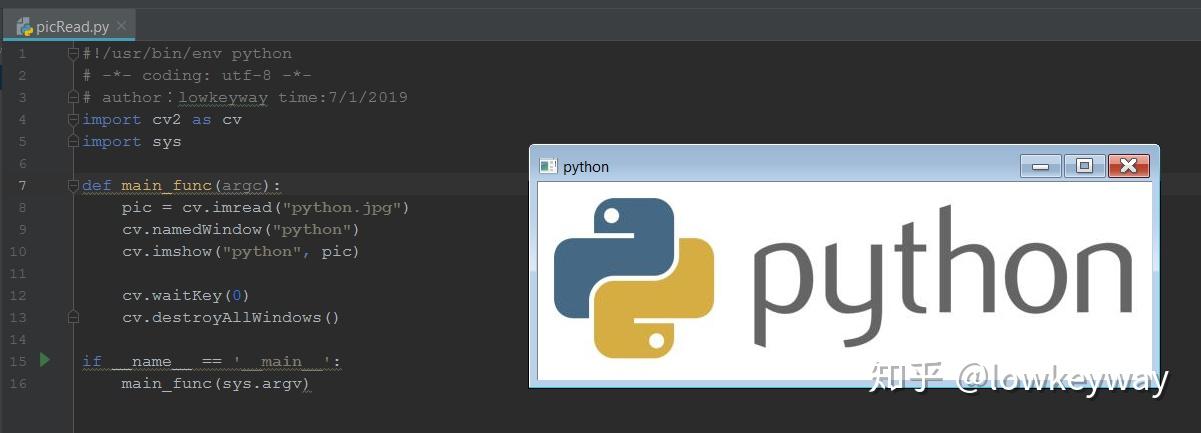
Task: Maximize the python image window
Action: (1084, 166)
